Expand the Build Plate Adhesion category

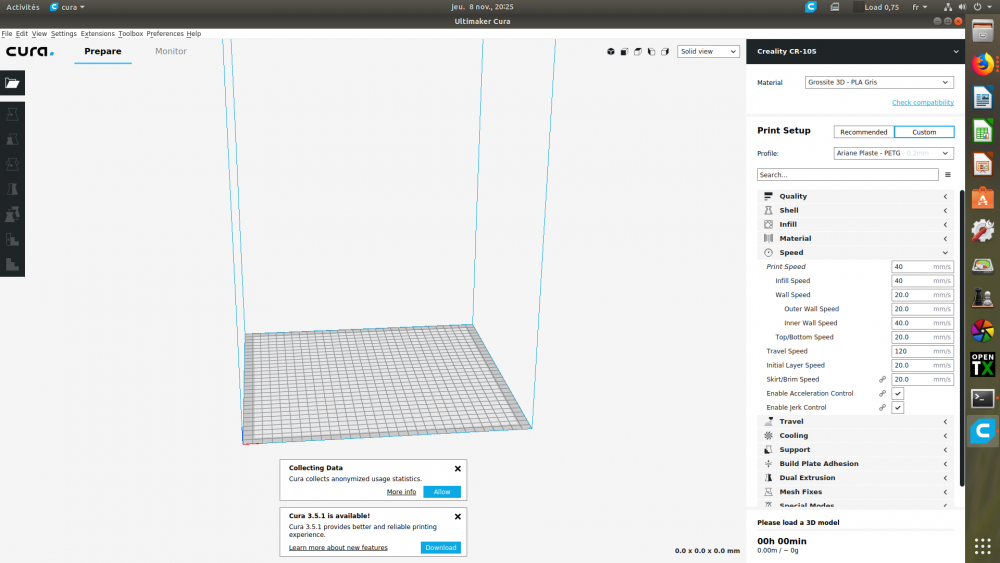[855, 464]
